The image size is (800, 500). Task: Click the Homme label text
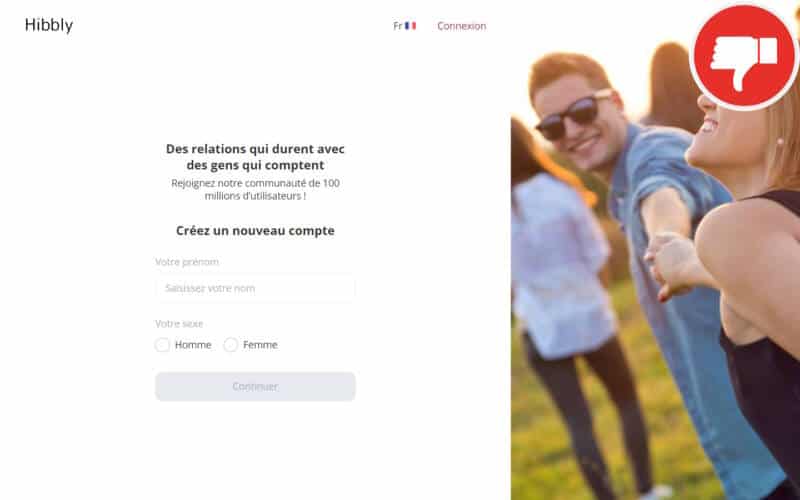pos(193,345)
